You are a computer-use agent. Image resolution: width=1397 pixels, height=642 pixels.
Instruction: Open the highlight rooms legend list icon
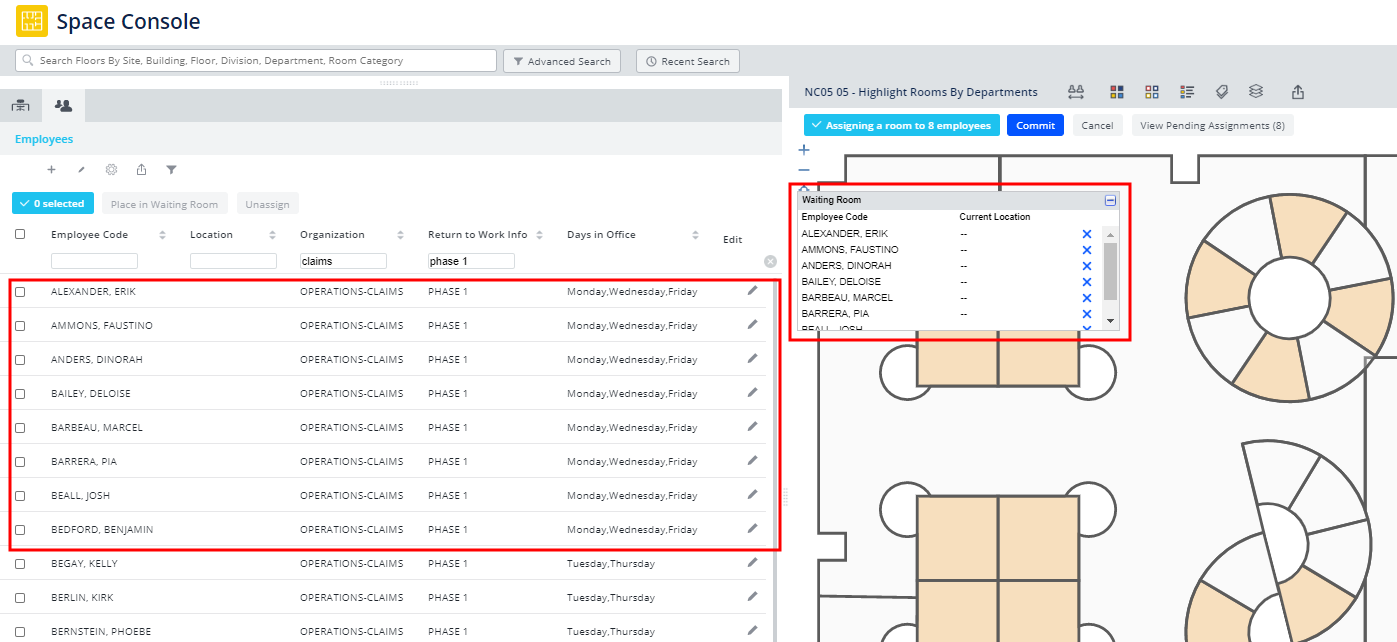(x=1187, y=91)
